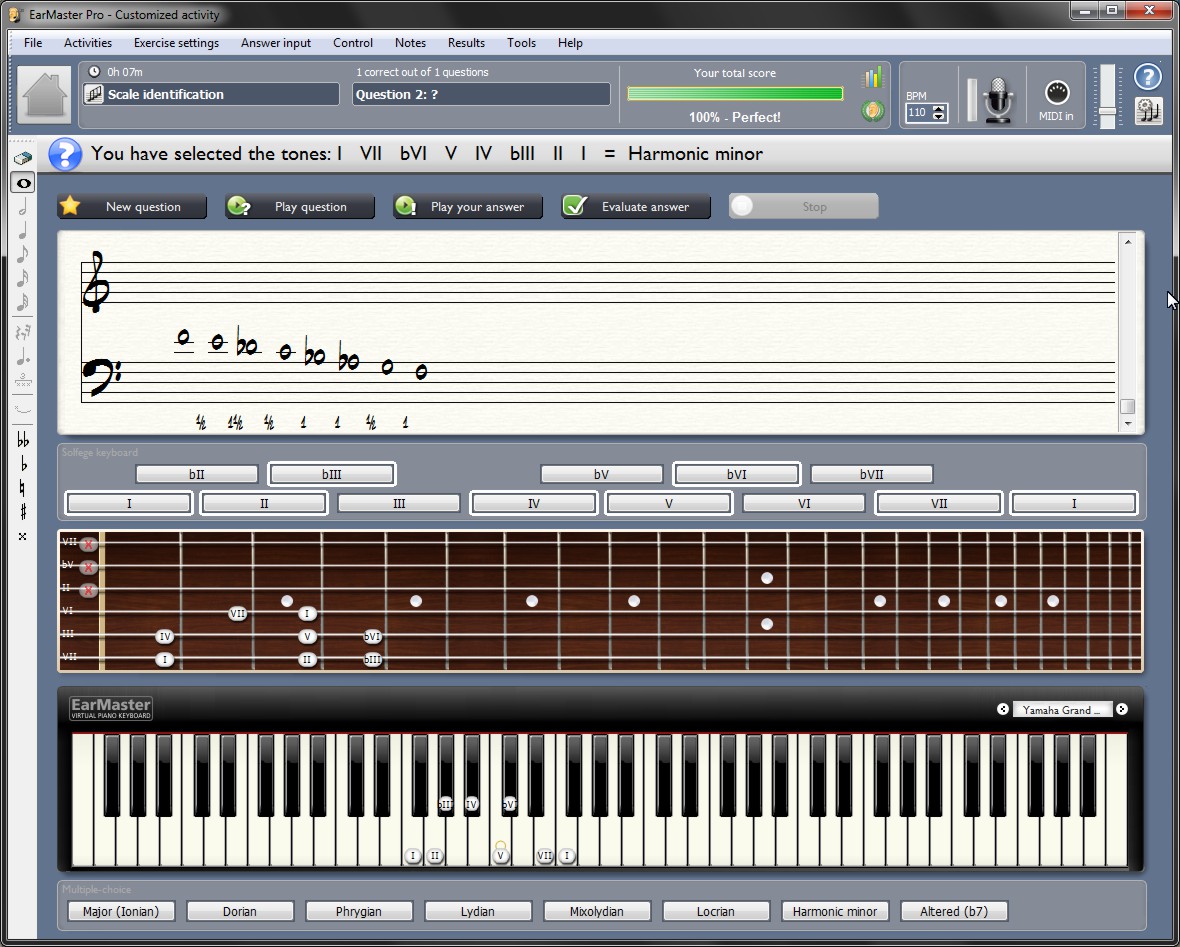Click the Evaluate answer button
Screen dimensions: 1180x947
tap(635, 207)
